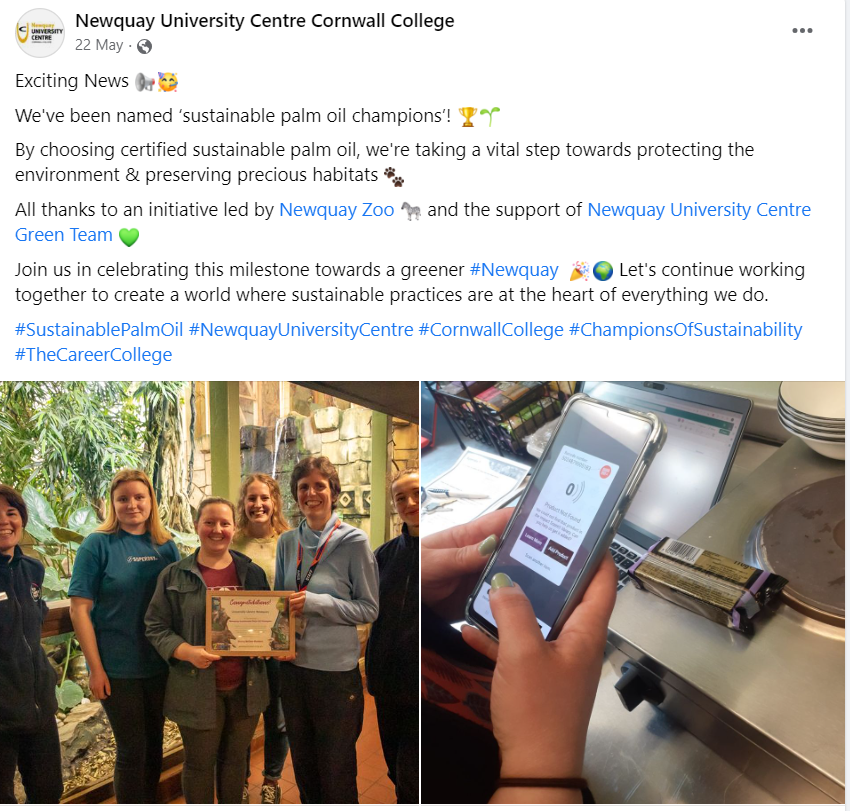Click the earth globe emoji near #Newquay
This screenshot has height=811, width=850.
click(603, 271)
